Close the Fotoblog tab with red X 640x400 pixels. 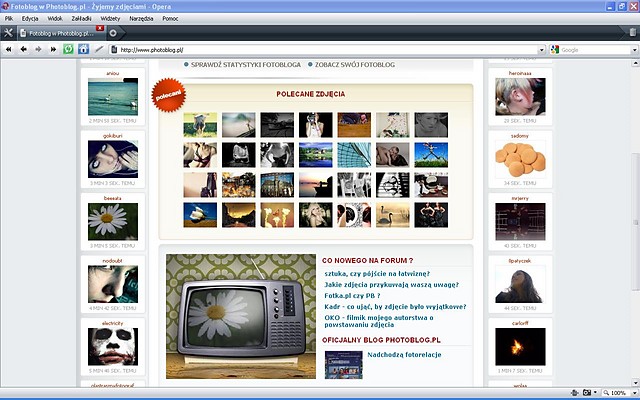click(x=100, y=28)
